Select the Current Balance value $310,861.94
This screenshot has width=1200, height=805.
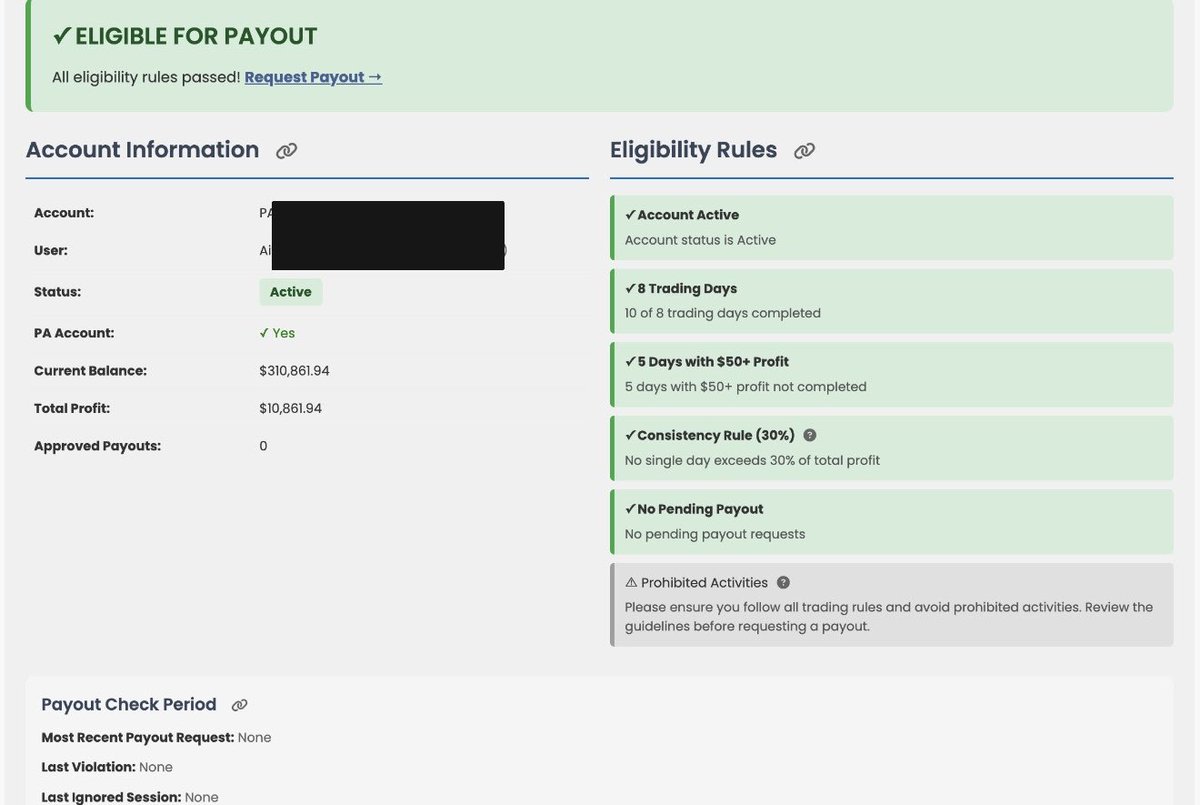(x=294, y=371)
